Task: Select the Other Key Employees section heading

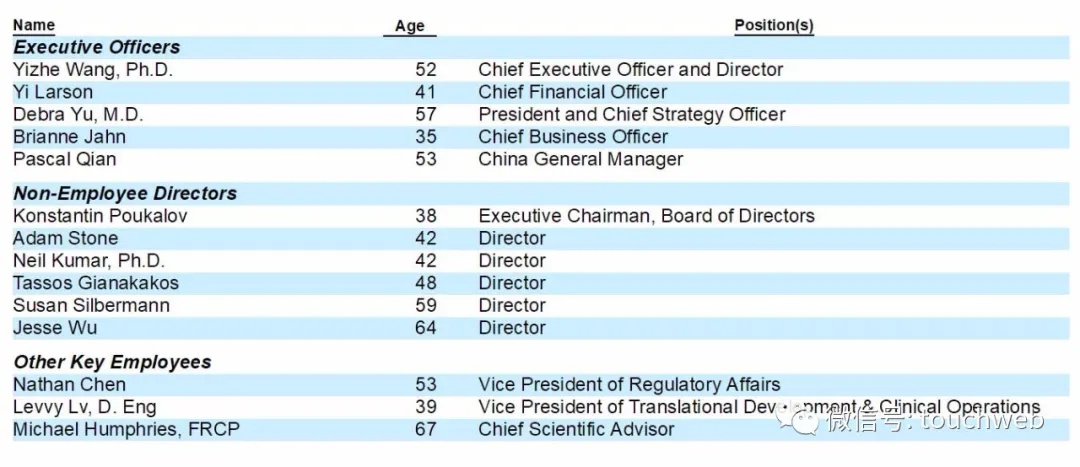Action: click(111, 362)
